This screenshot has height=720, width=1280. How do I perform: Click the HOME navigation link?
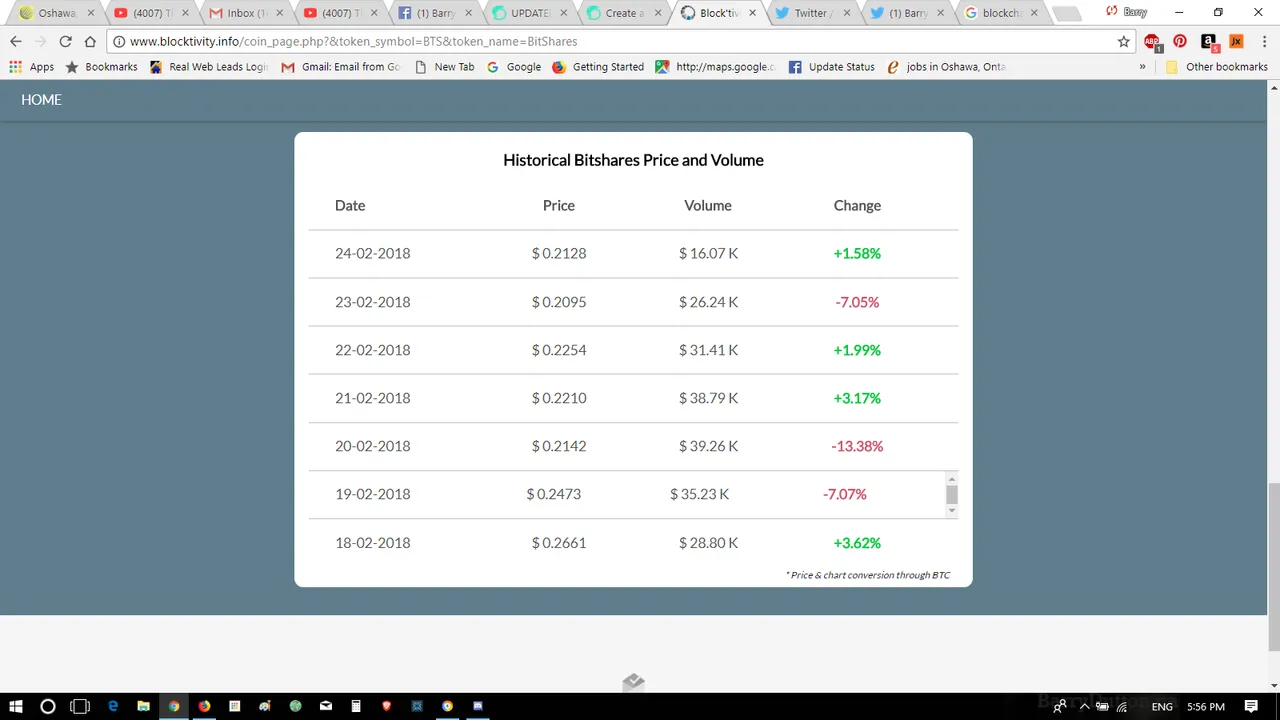click(x=41, y=100)
